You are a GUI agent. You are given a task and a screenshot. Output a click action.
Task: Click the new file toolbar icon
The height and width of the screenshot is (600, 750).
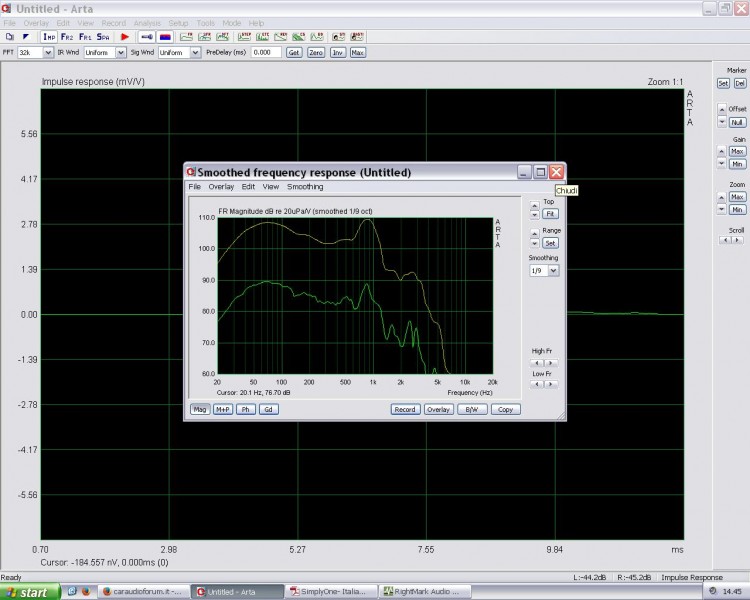click(x=10, y=37)
